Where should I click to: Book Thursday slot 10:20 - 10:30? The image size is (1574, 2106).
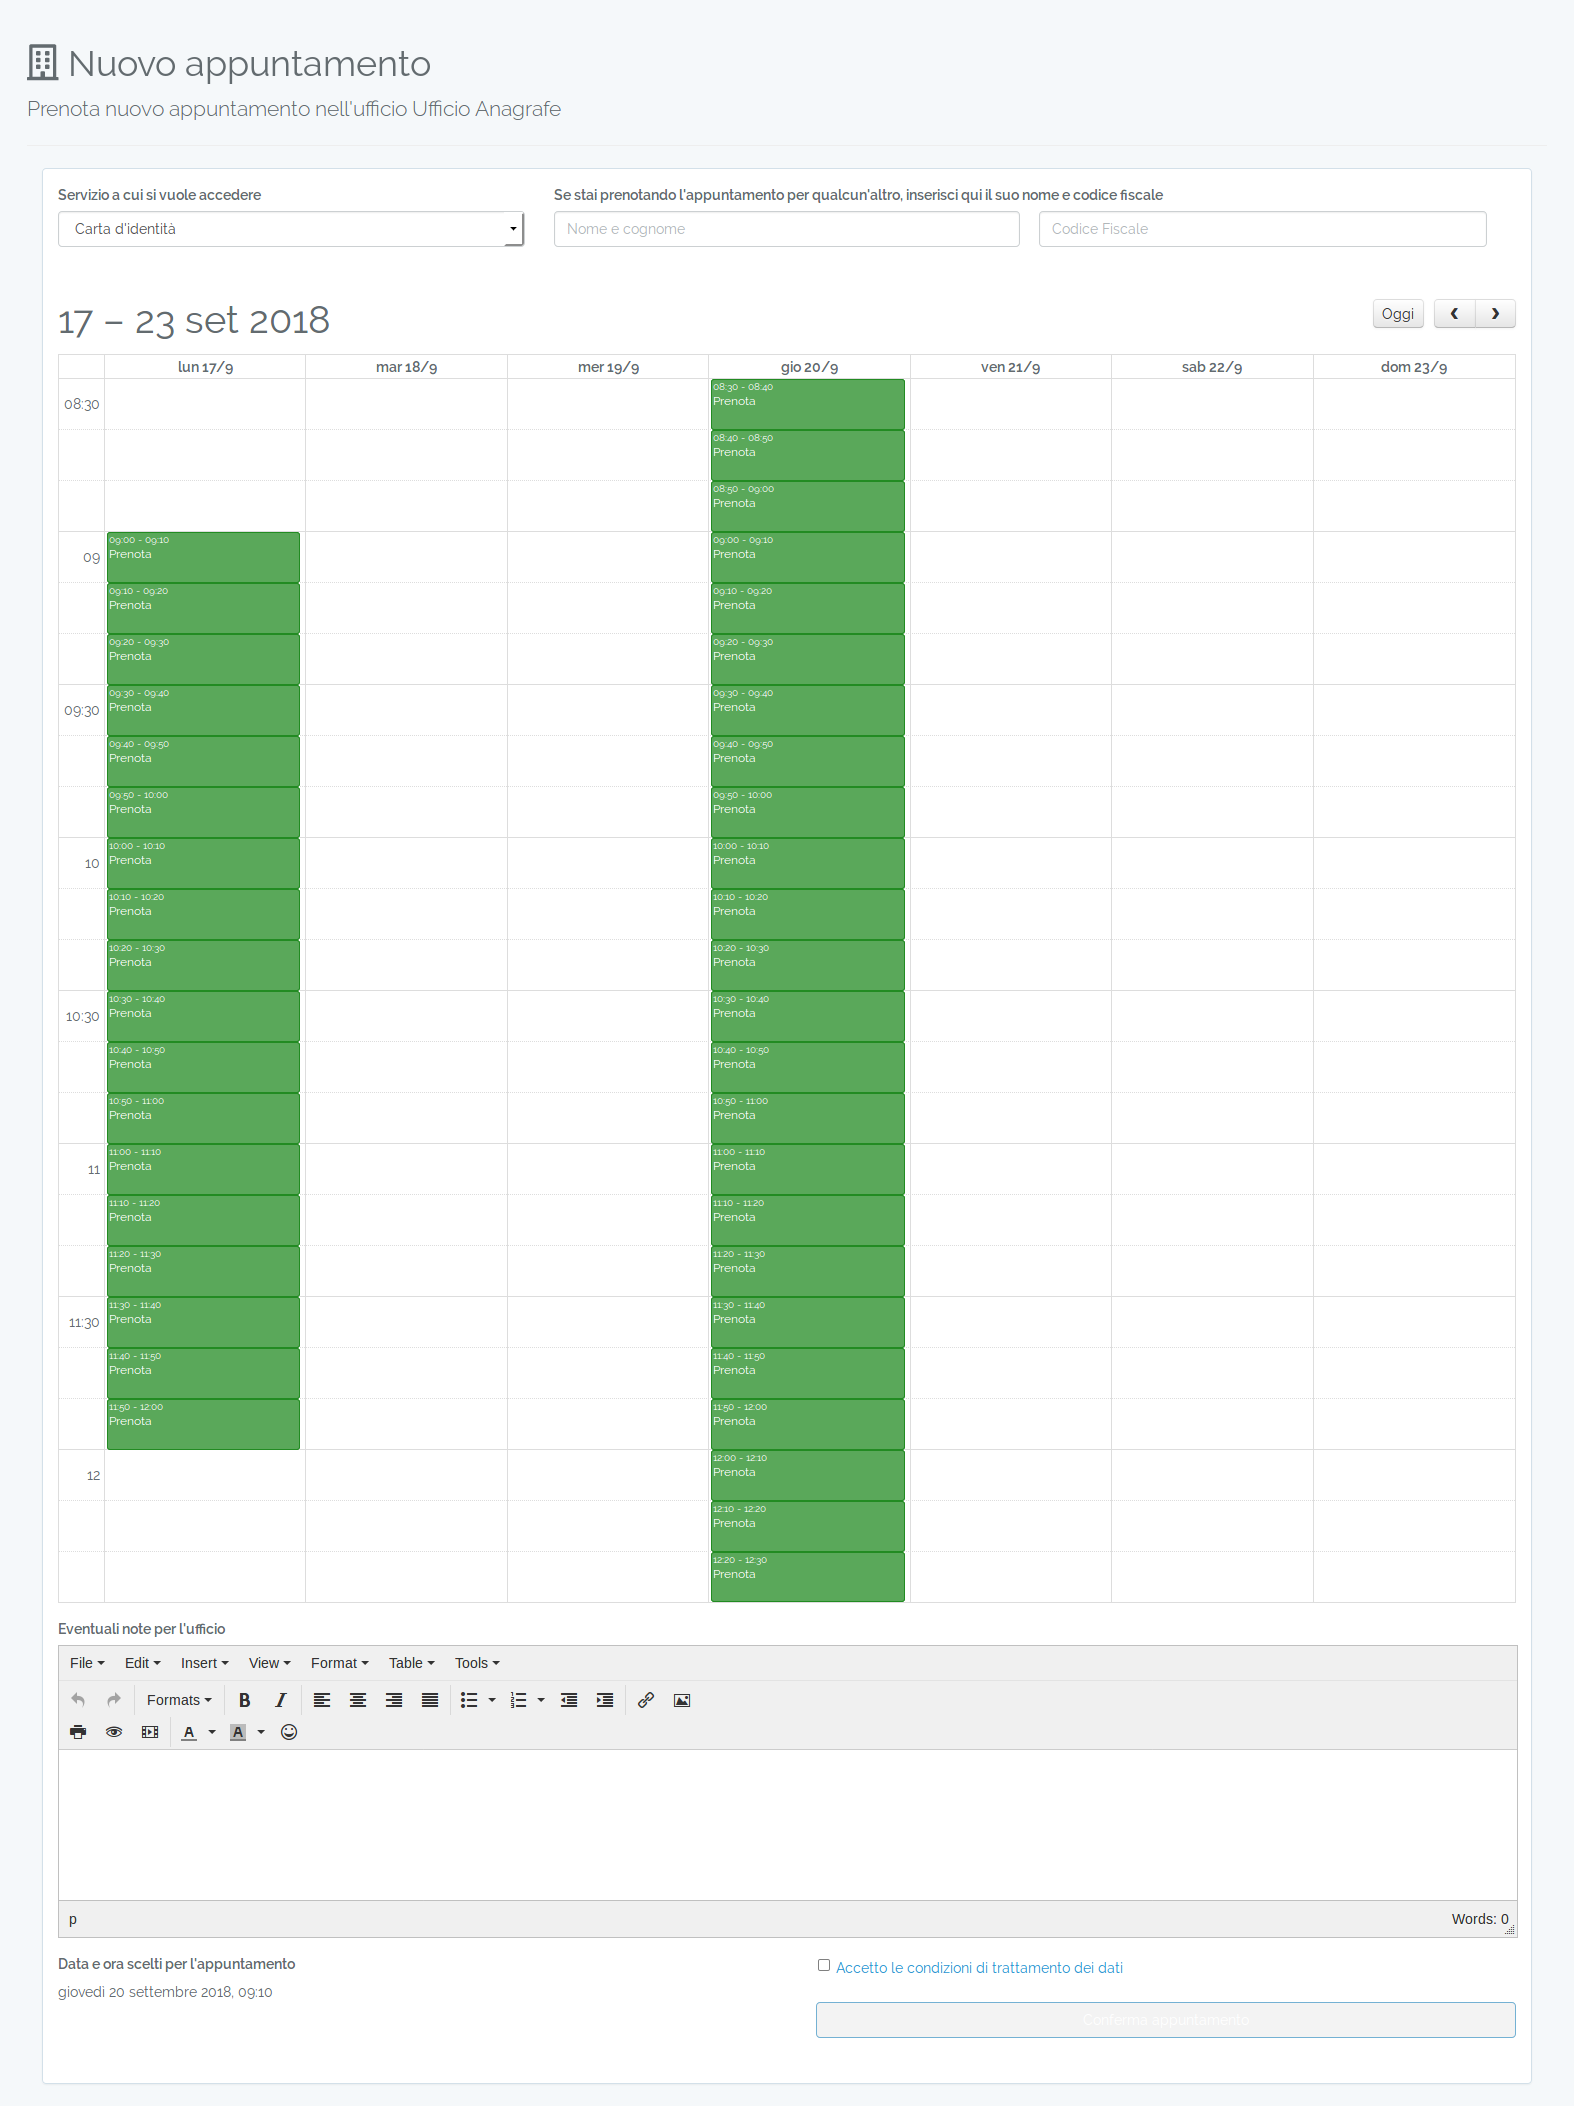coord(808,965)
